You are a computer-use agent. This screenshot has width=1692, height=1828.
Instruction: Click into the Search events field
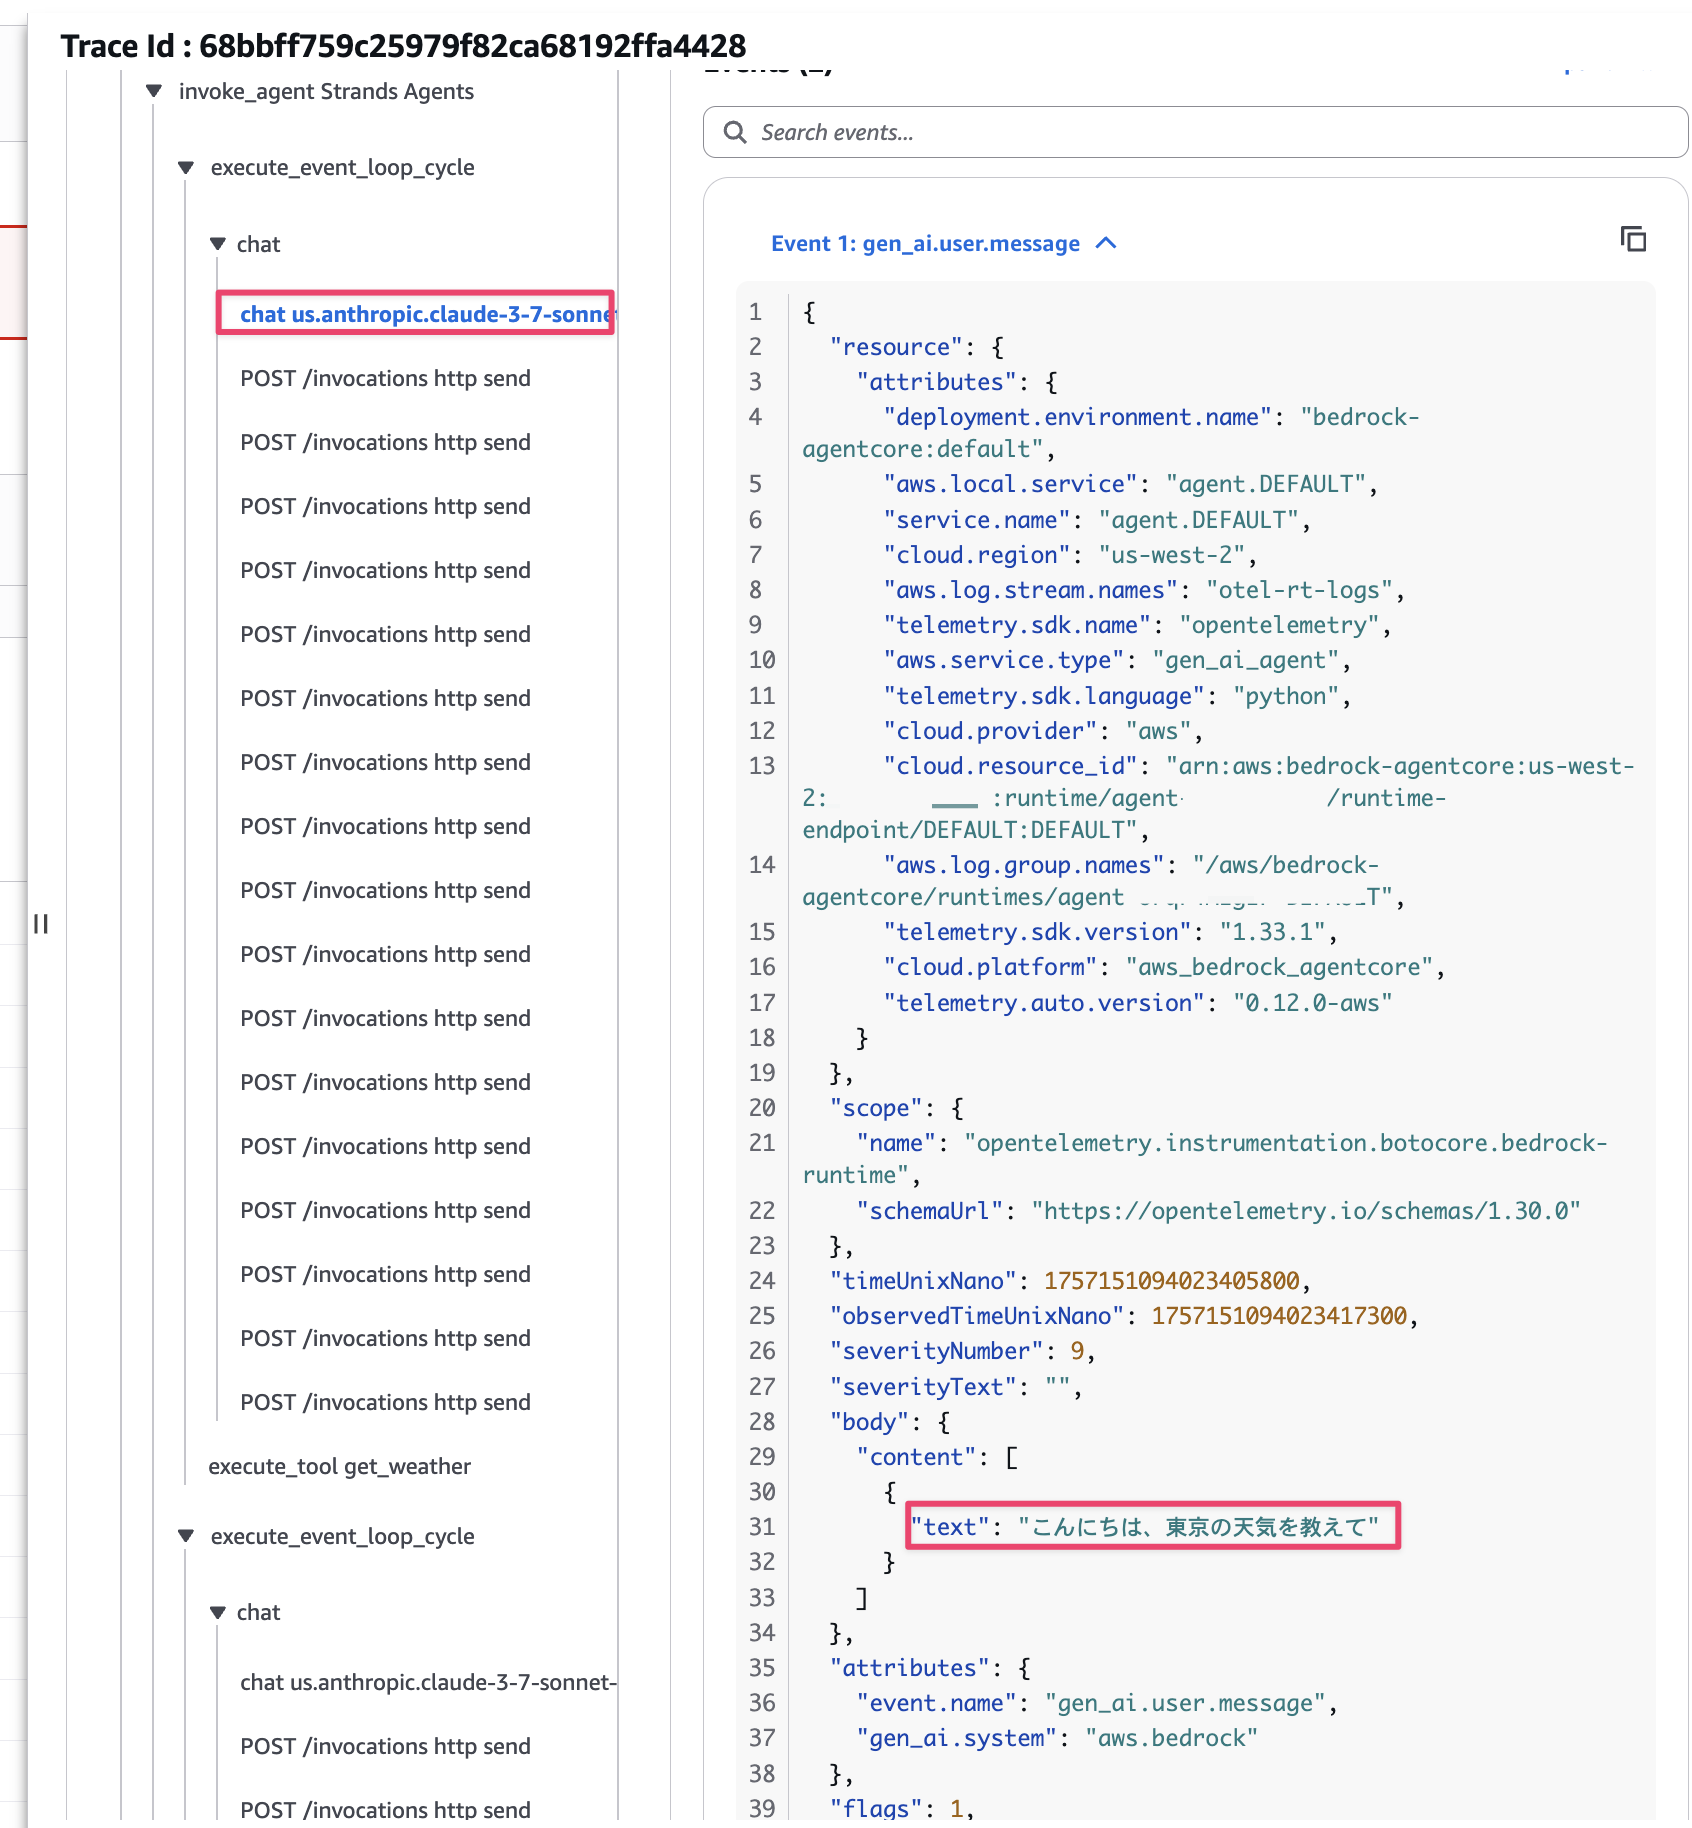[1195, 132]
